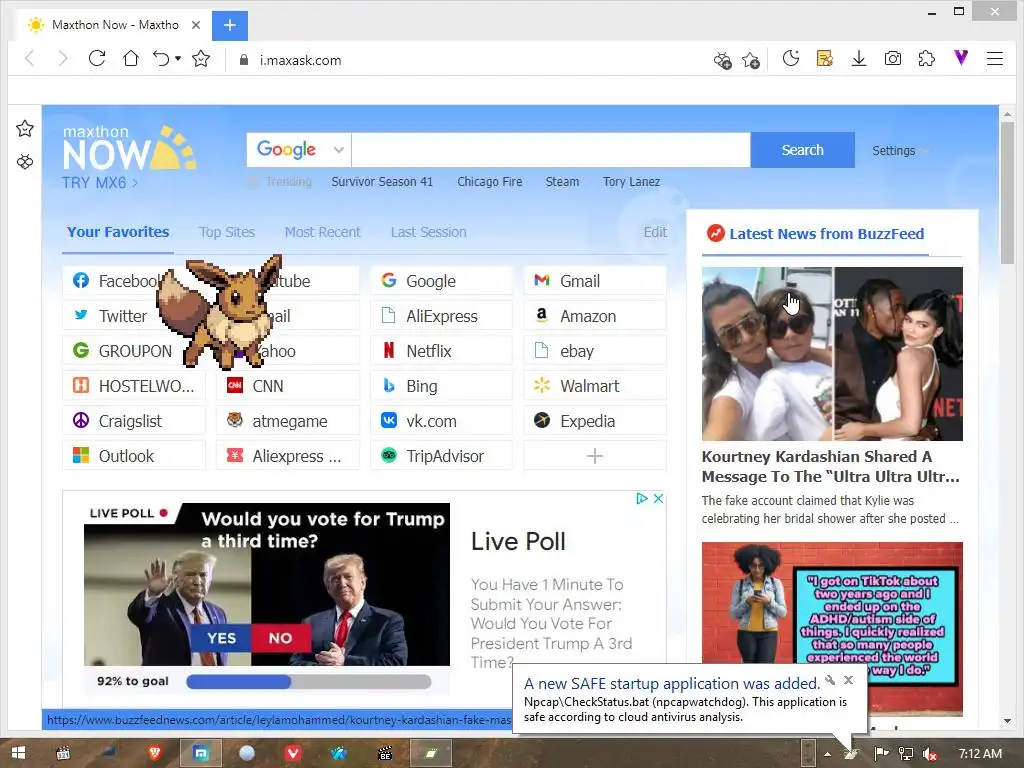This screenshot has height=768, width=1024.
Task: Open the vk.com favorite tile
Action: (x=441, y=421)
